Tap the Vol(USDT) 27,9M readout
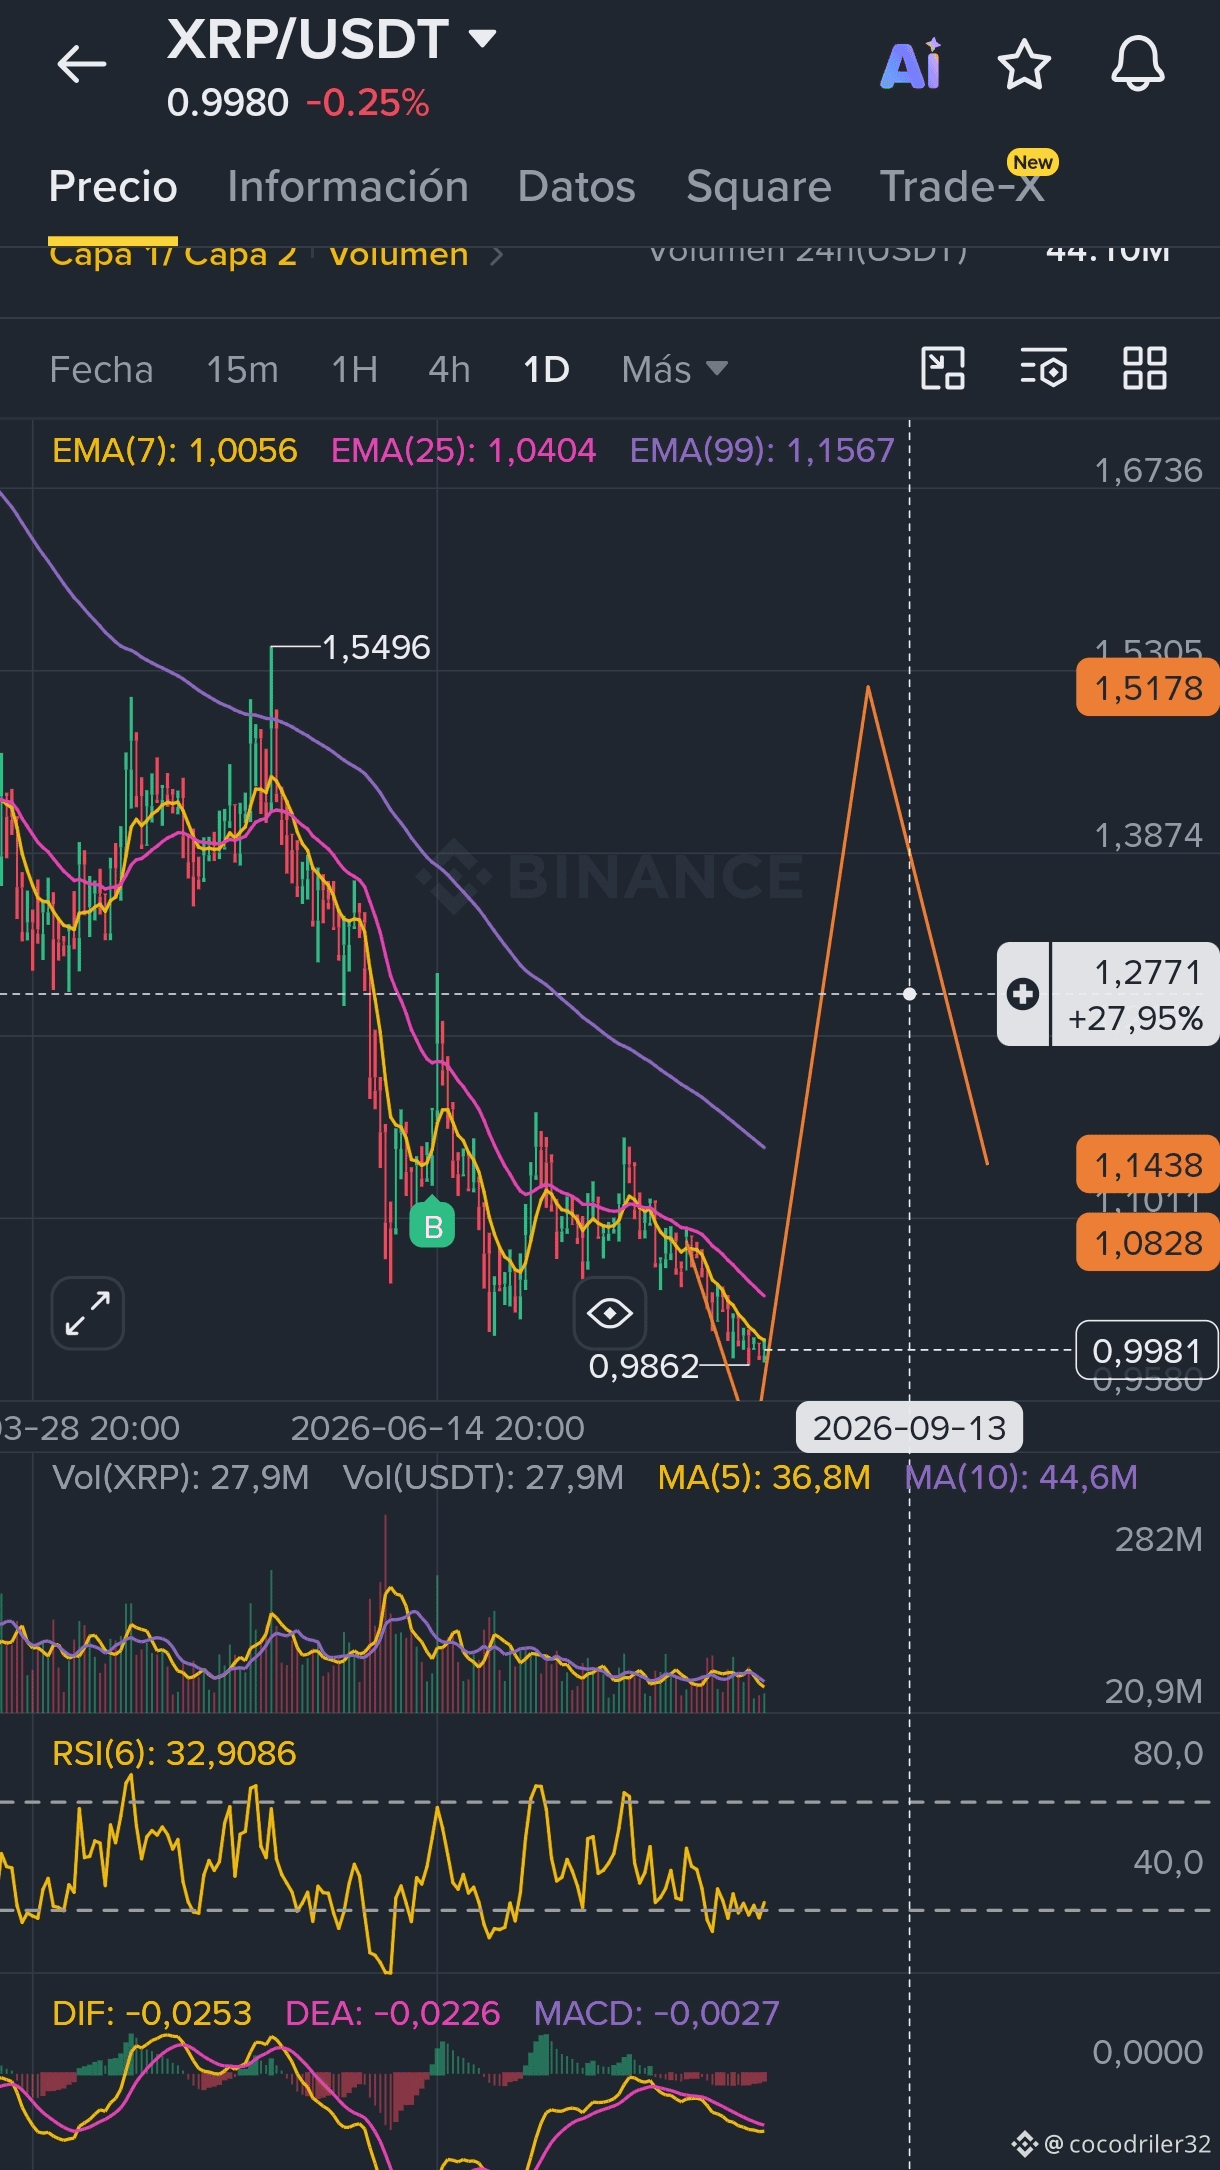1220x2170 pixels. tap(483, 1478)
